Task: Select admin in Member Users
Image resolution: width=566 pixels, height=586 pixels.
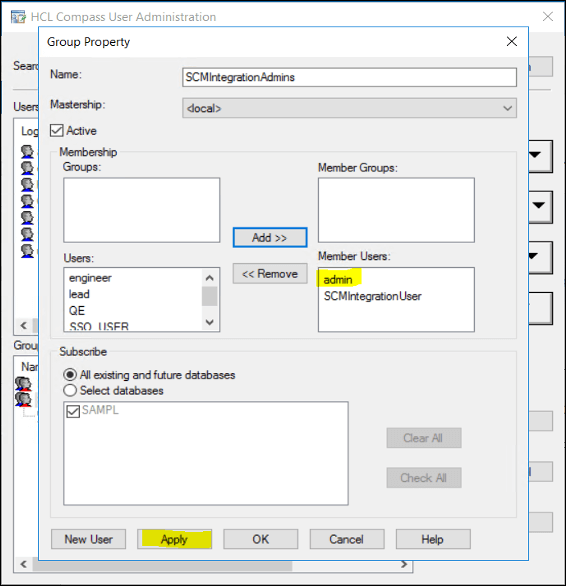Action: pyautogui.click(x=338, y=280)
